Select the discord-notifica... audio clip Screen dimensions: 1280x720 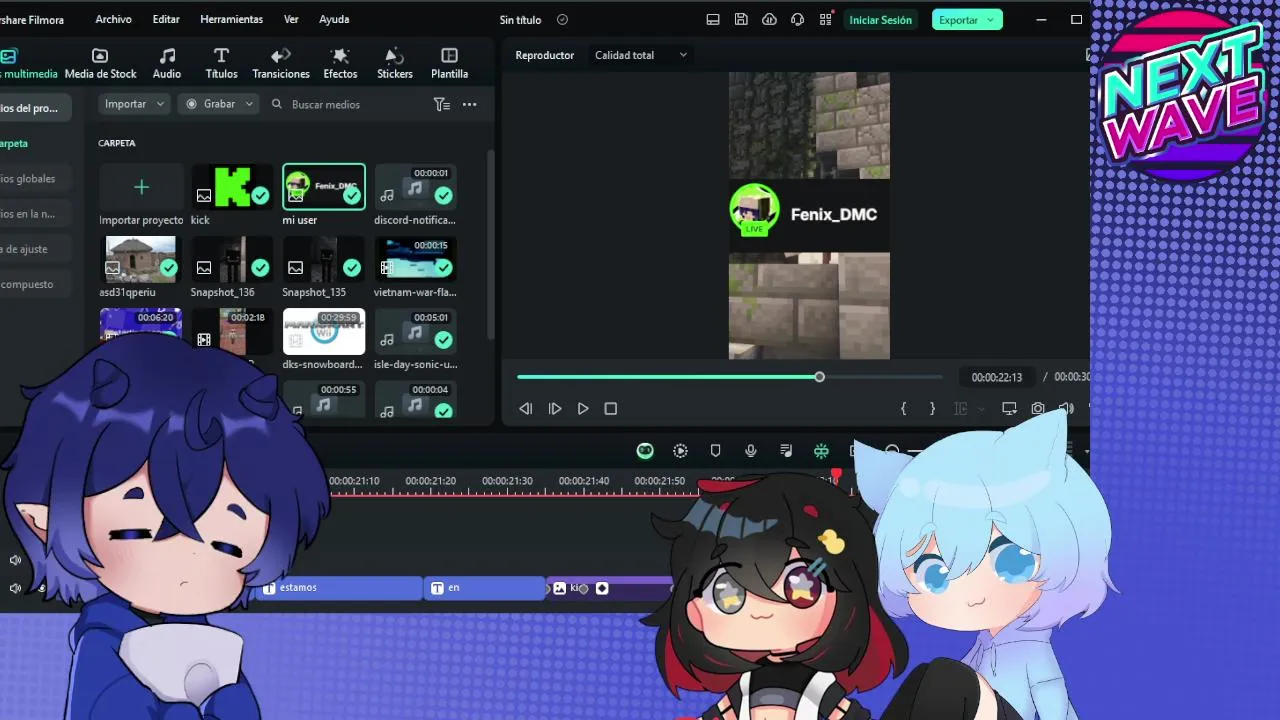click(x=416, y=187)
